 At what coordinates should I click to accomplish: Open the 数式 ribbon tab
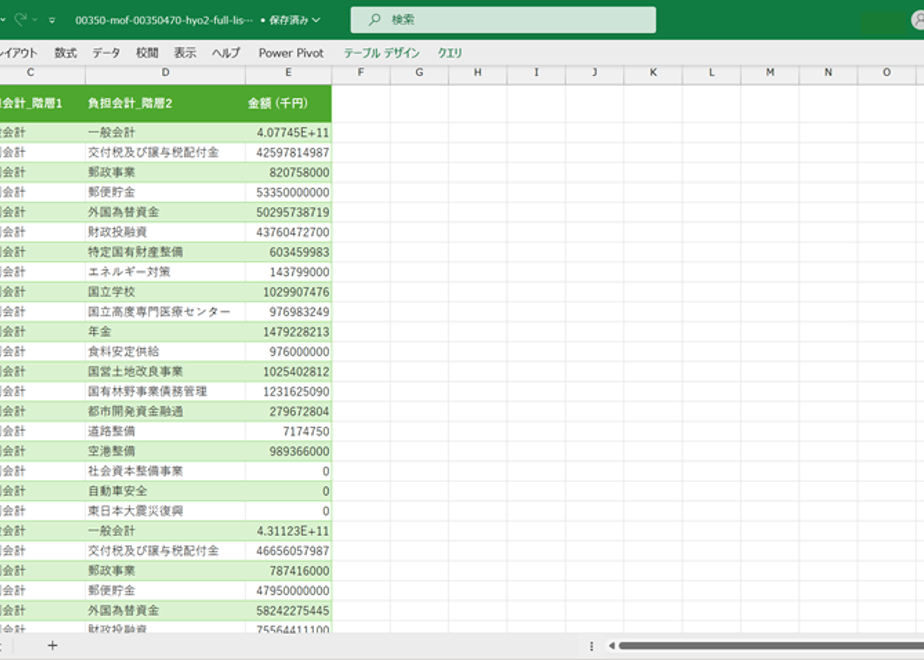pos(65,53)
